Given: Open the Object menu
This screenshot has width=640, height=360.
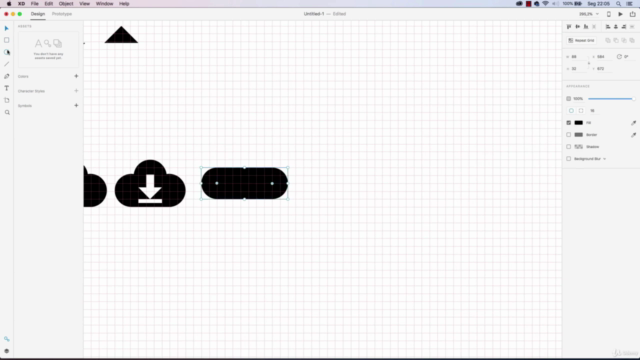Looking at the screenshot, I should click(66, 4).
